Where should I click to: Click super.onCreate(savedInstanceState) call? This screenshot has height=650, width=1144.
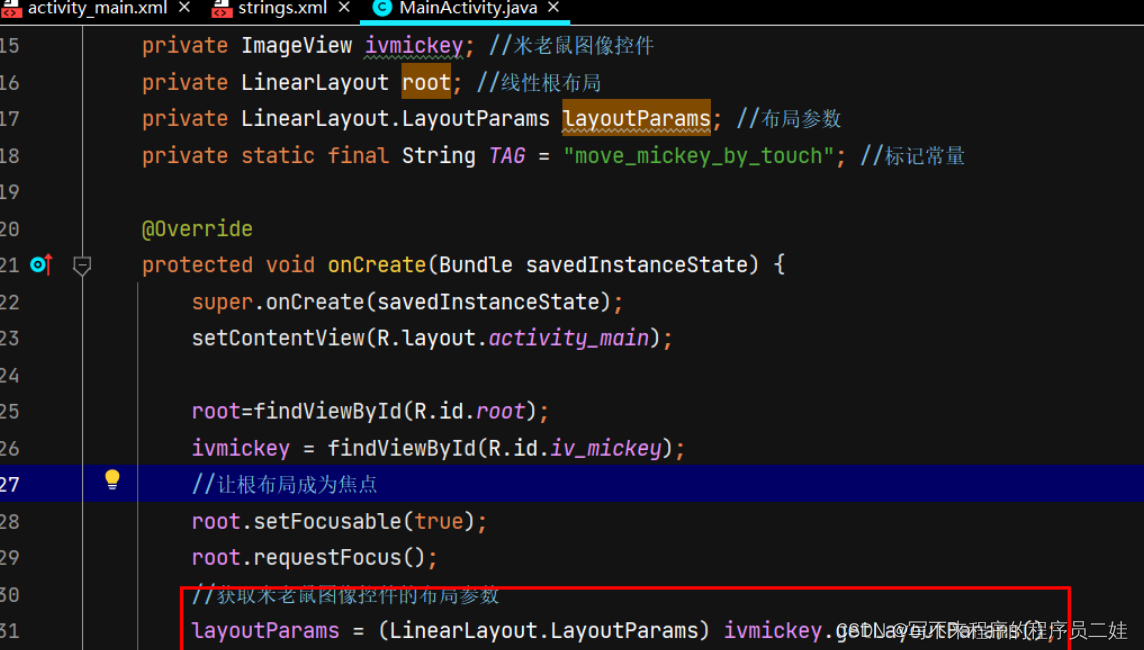point(401,302)
